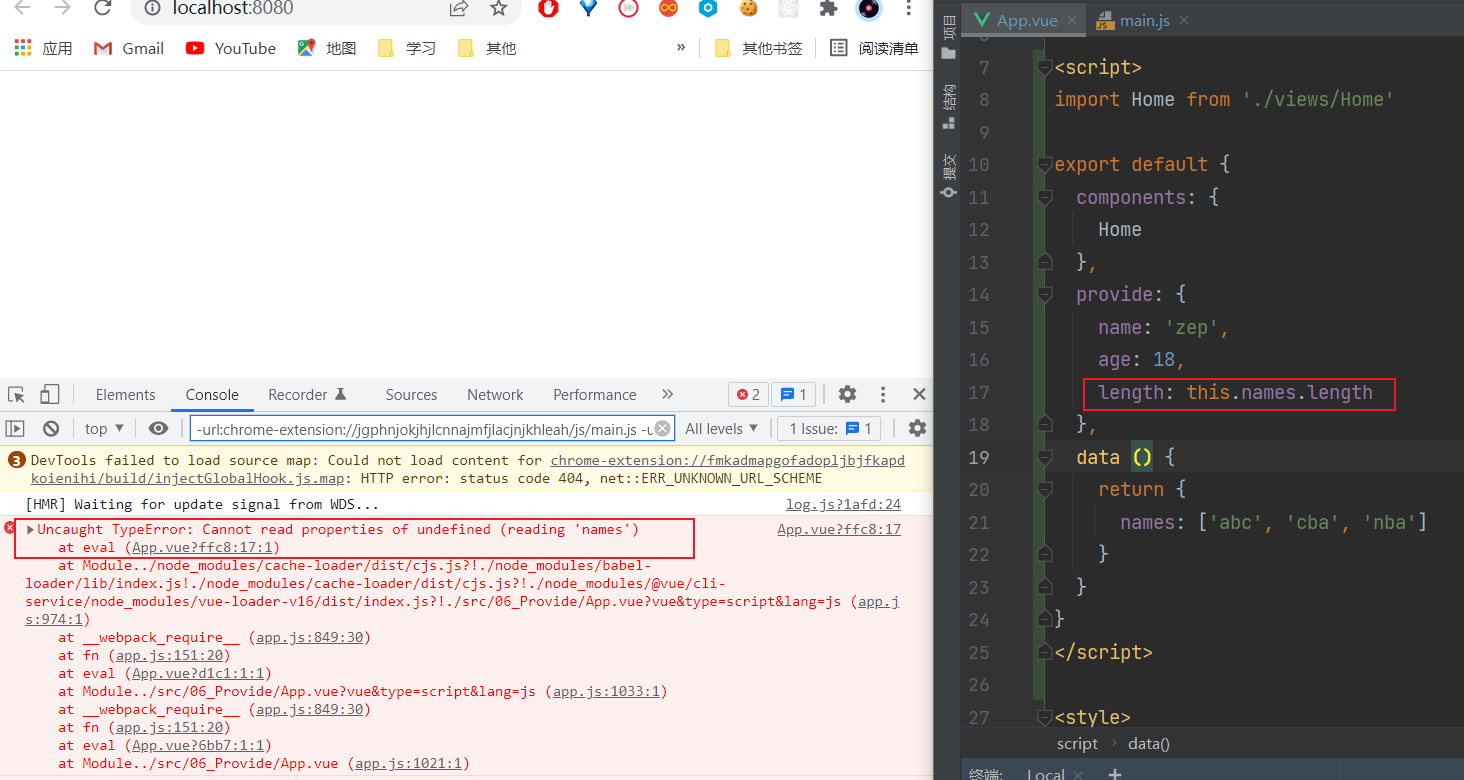Click the 1 Issue button
This screenshot has height=780, width=1464.
[829, 428]
